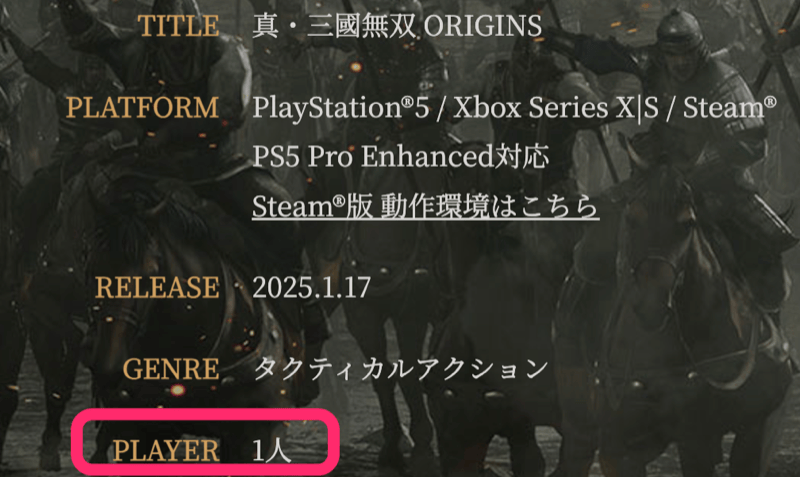Click the release date 2025.1.17
Image resolution: width=800 pixels, height=477 pixels.
coord(311,287)
